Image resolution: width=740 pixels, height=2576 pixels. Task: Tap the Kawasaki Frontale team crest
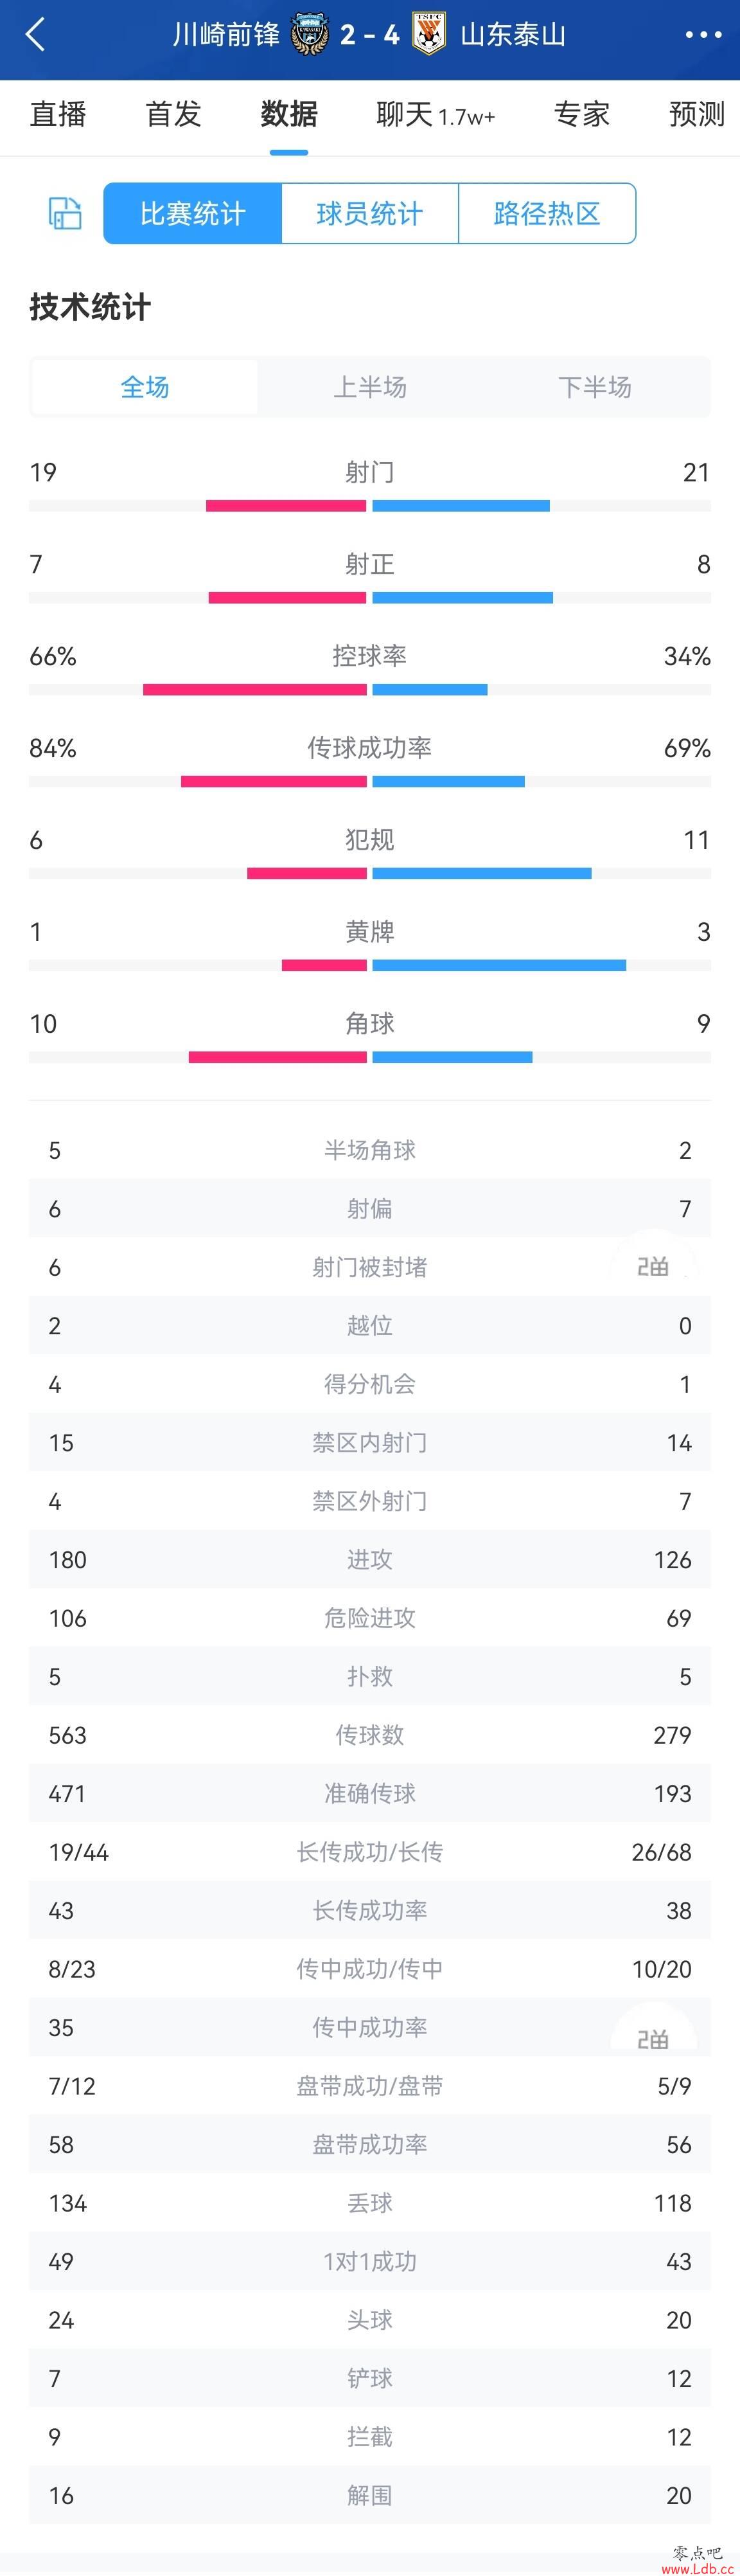coord(310,35)
